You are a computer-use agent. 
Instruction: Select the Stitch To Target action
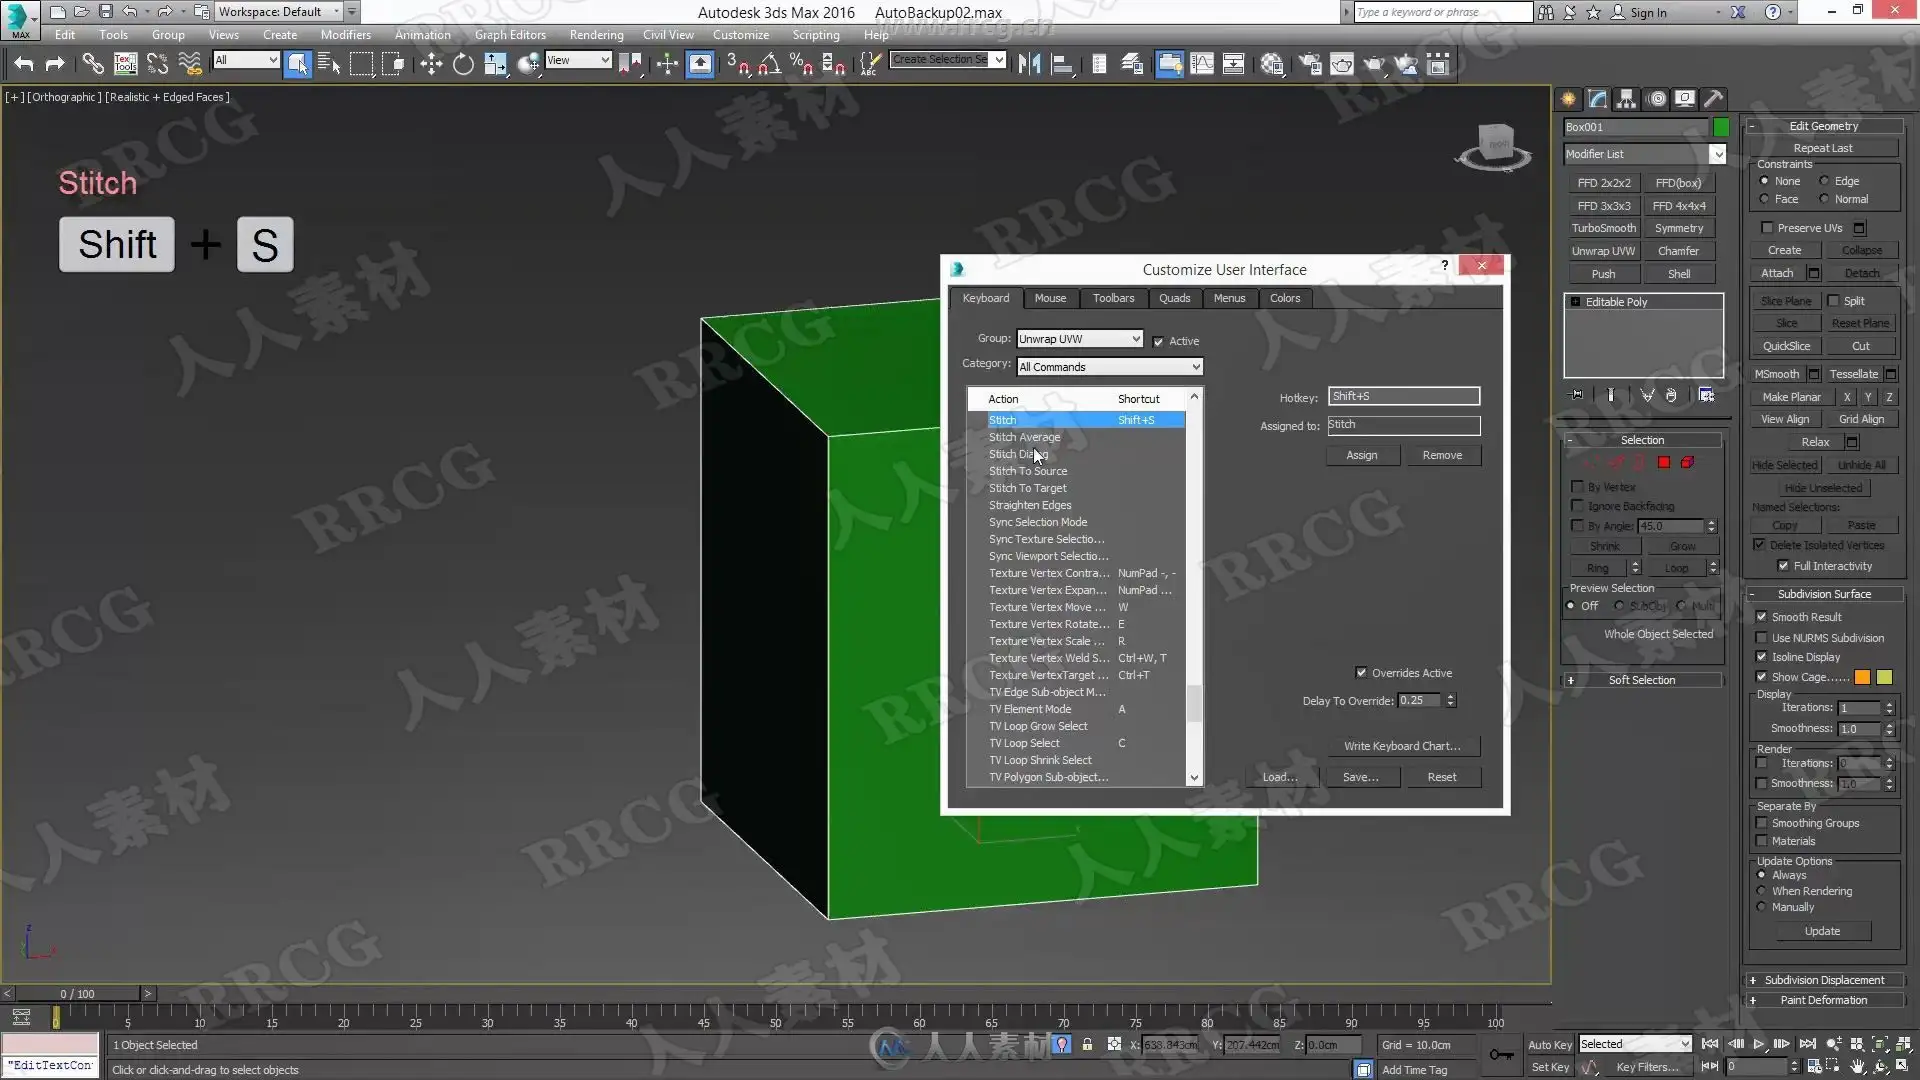[x=1027, y=488]
